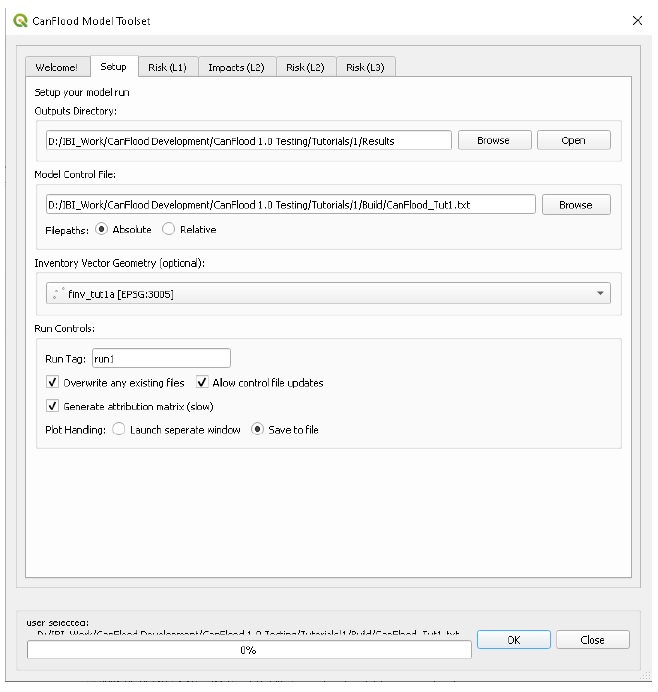Screen dimensions: 658x692
Task: Close the CanFlood Model Toolset window
Action: click(637, 20)
